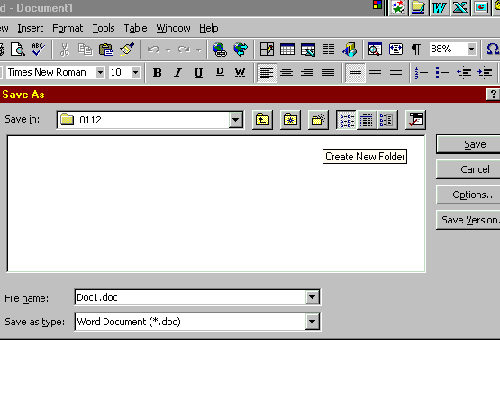
Task: Toggle Bold formatting
Action: [x=157, y=72]
